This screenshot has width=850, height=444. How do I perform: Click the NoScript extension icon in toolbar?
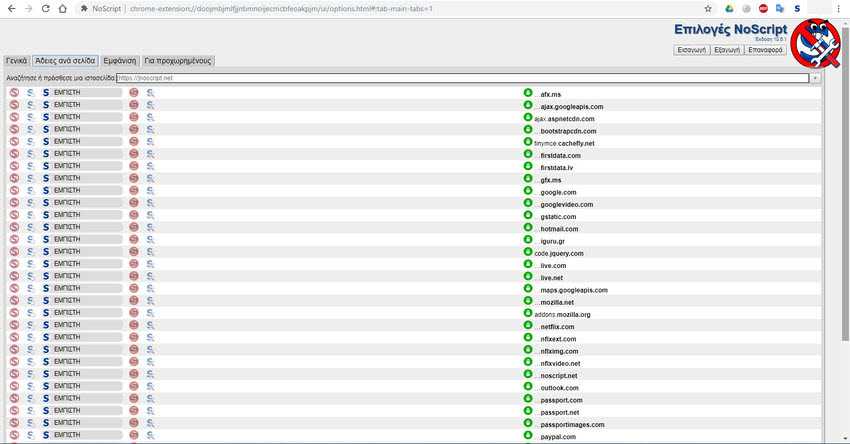(797, 9)
